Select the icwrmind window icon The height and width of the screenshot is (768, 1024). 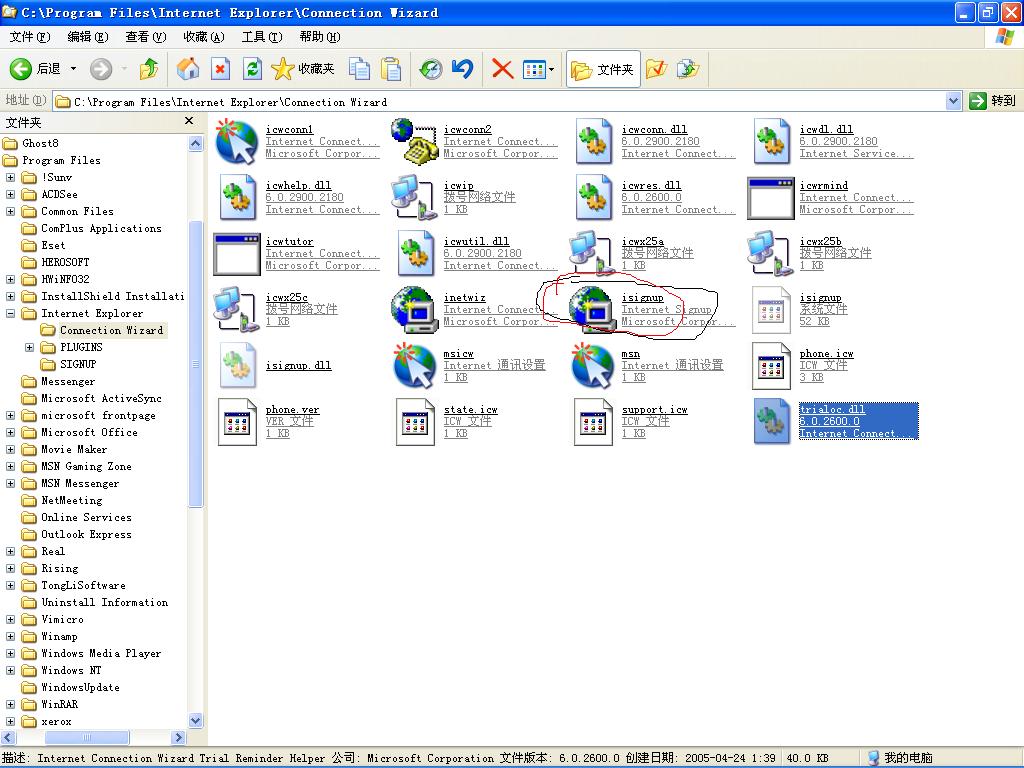pos(771,199)
